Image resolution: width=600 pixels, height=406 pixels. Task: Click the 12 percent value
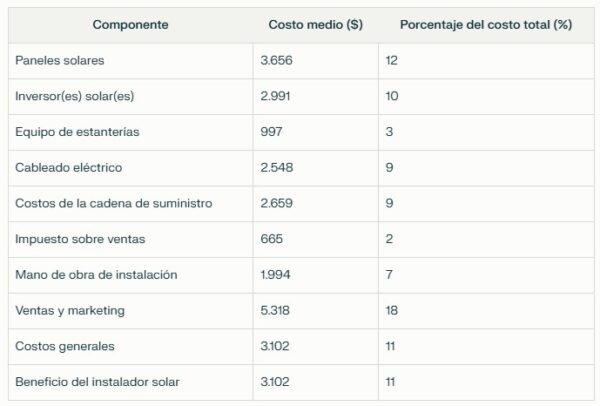[391, 60]
